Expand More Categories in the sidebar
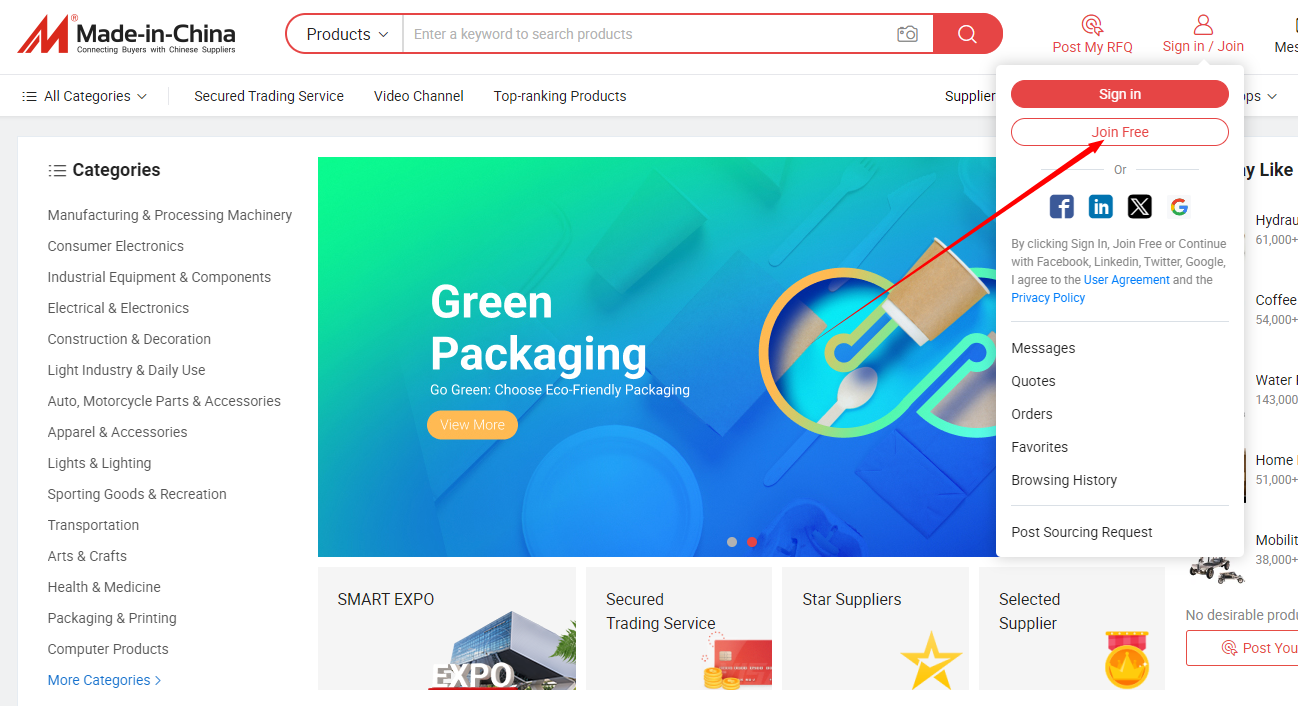This screenshot has height=706, width=1298. (x=104, y=680)
